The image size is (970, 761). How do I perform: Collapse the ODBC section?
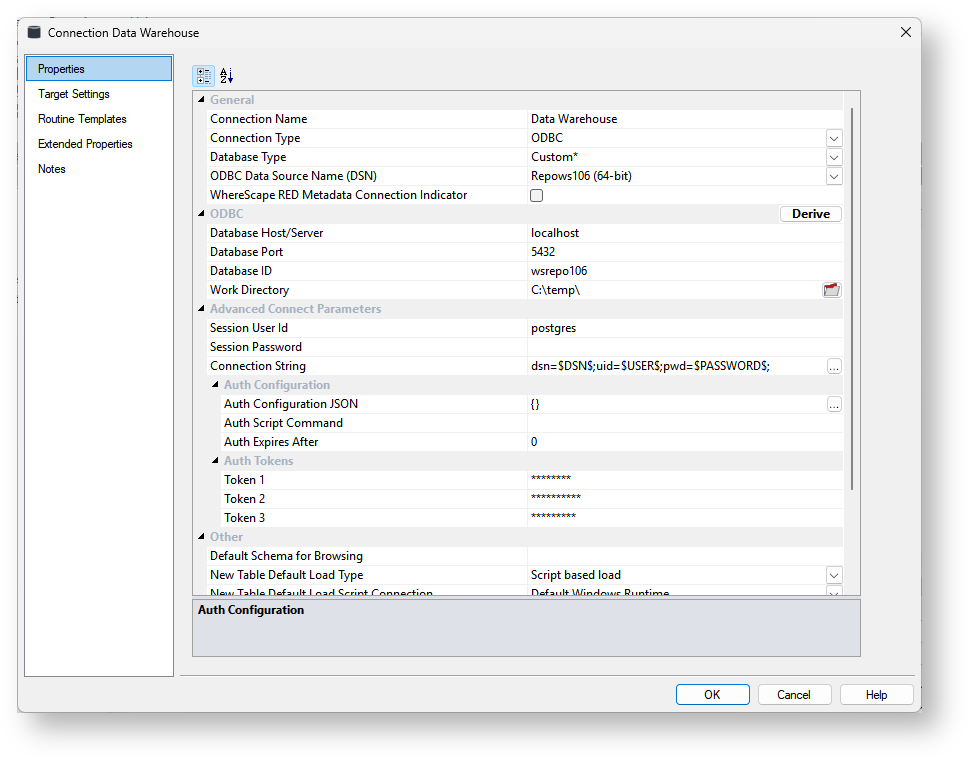point(201,213)
